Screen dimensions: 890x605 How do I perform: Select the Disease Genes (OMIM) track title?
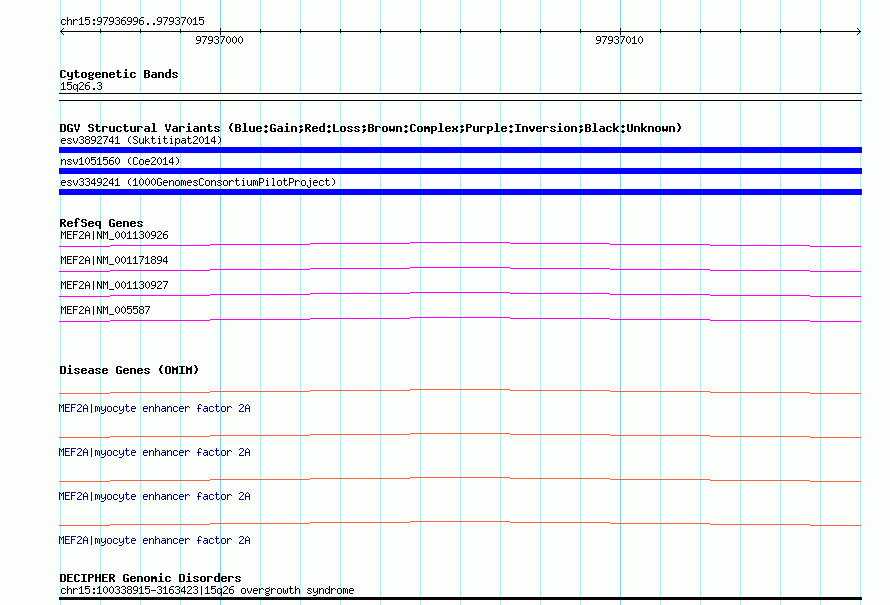point(129,370)
